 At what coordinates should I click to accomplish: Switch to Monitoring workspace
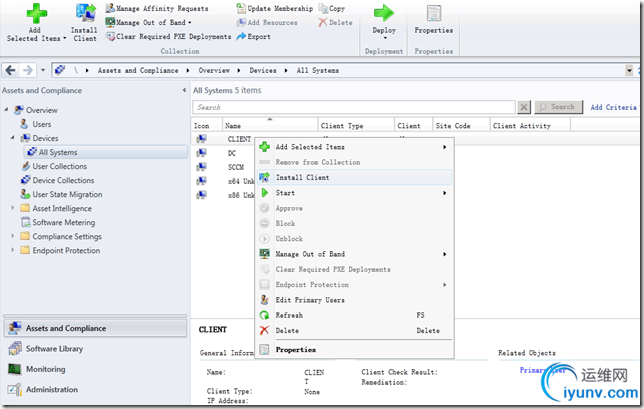[x=95, y=369]
